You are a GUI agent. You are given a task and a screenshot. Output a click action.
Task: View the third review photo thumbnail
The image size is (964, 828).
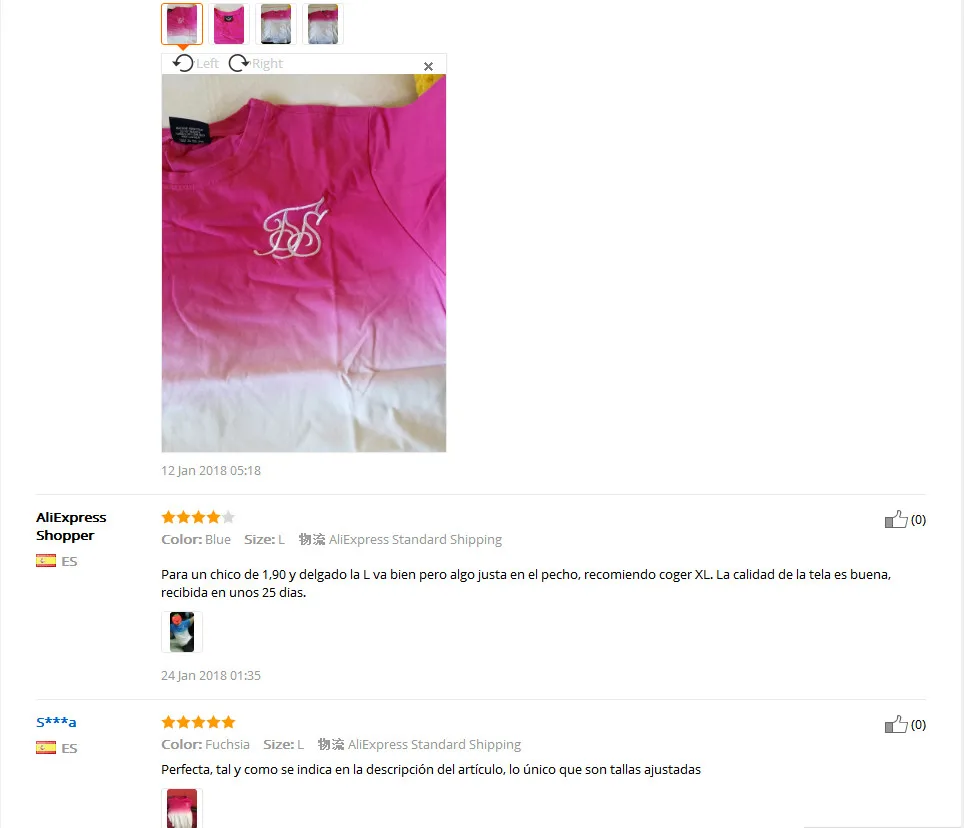pos(276,24)
